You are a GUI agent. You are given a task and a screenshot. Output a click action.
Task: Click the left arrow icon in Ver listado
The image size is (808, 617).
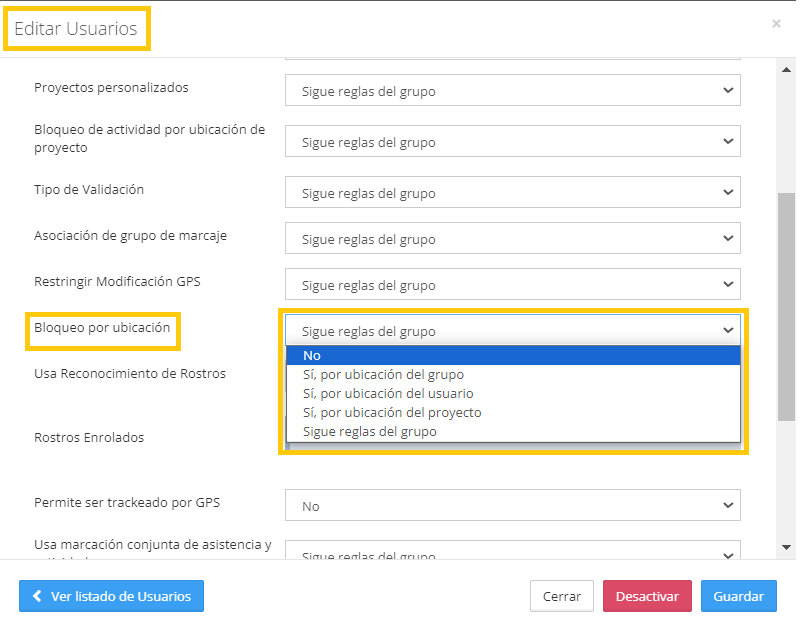[37, 596]
